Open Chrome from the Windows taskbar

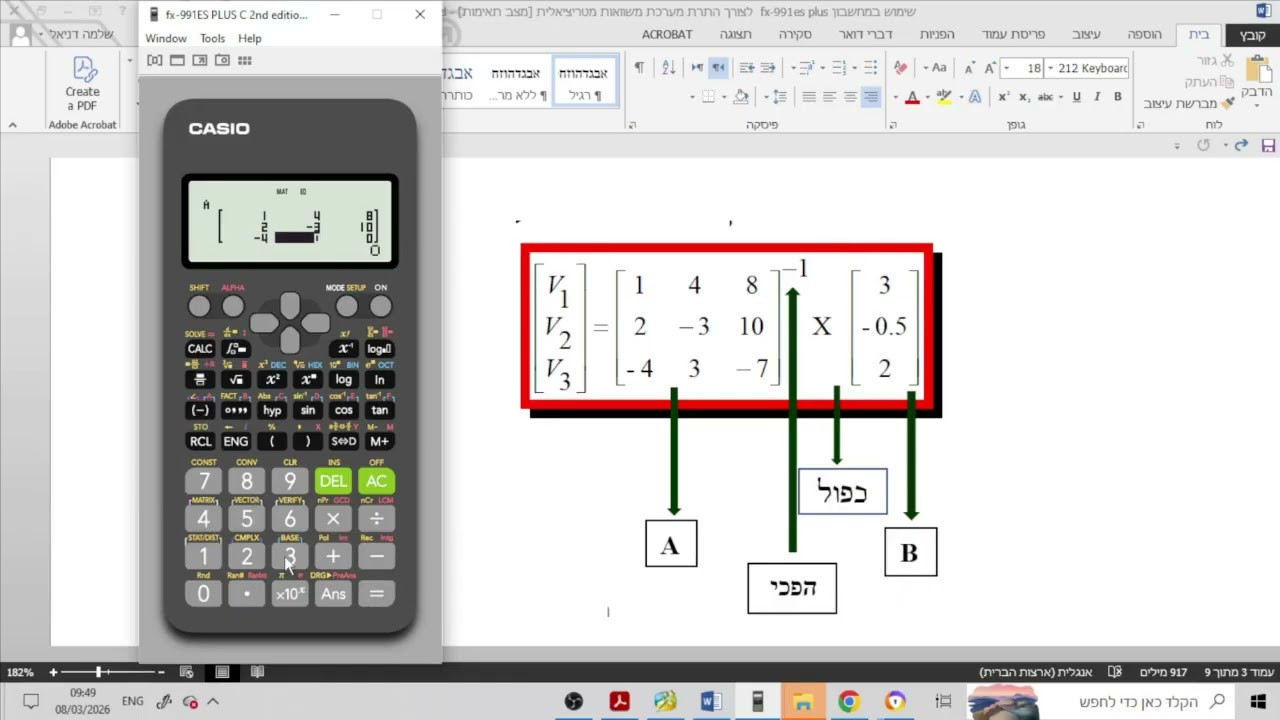(848, 701)
